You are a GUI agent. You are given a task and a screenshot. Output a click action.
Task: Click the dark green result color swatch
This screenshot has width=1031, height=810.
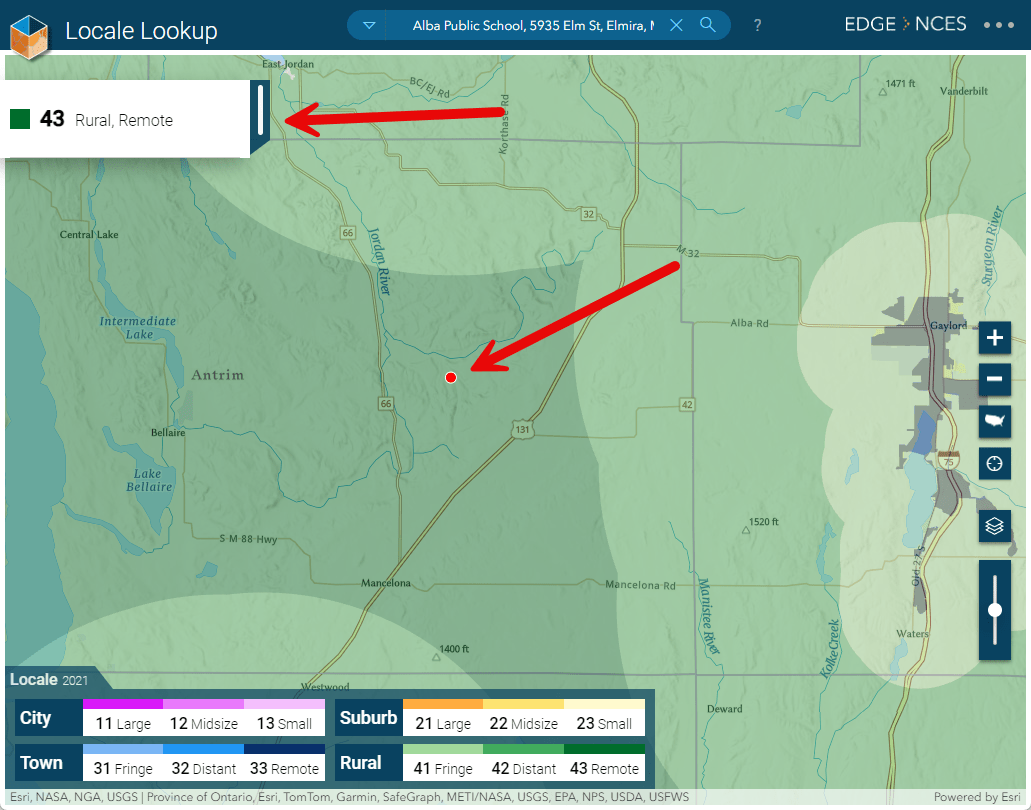coord(20,119)
